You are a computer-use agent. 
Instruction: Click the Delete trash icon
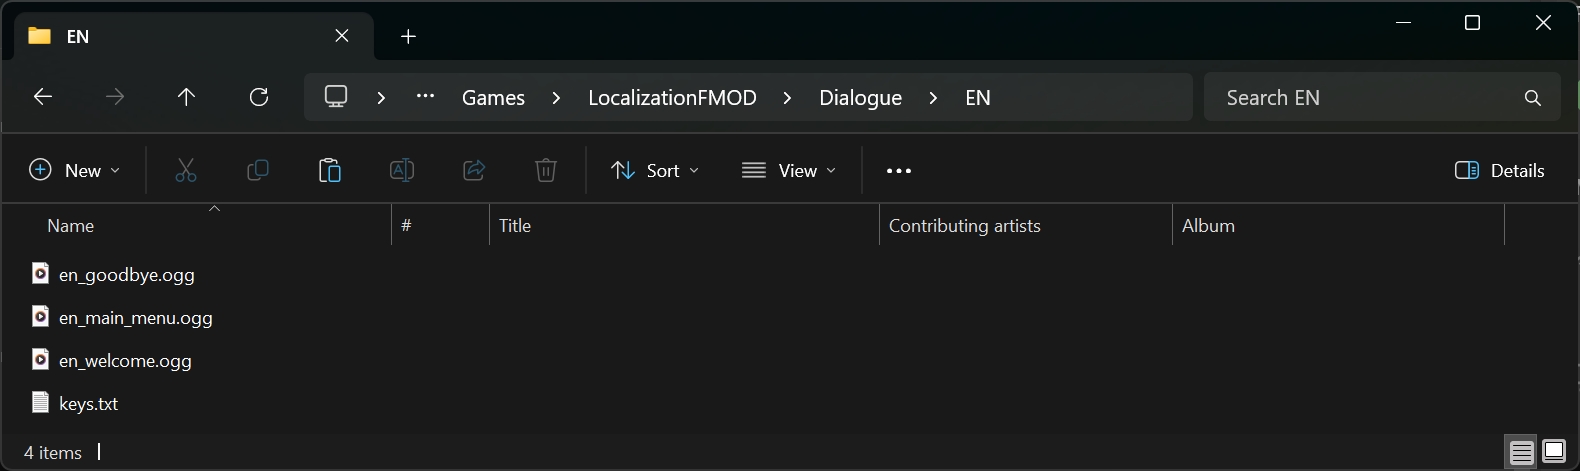(546, 170)
